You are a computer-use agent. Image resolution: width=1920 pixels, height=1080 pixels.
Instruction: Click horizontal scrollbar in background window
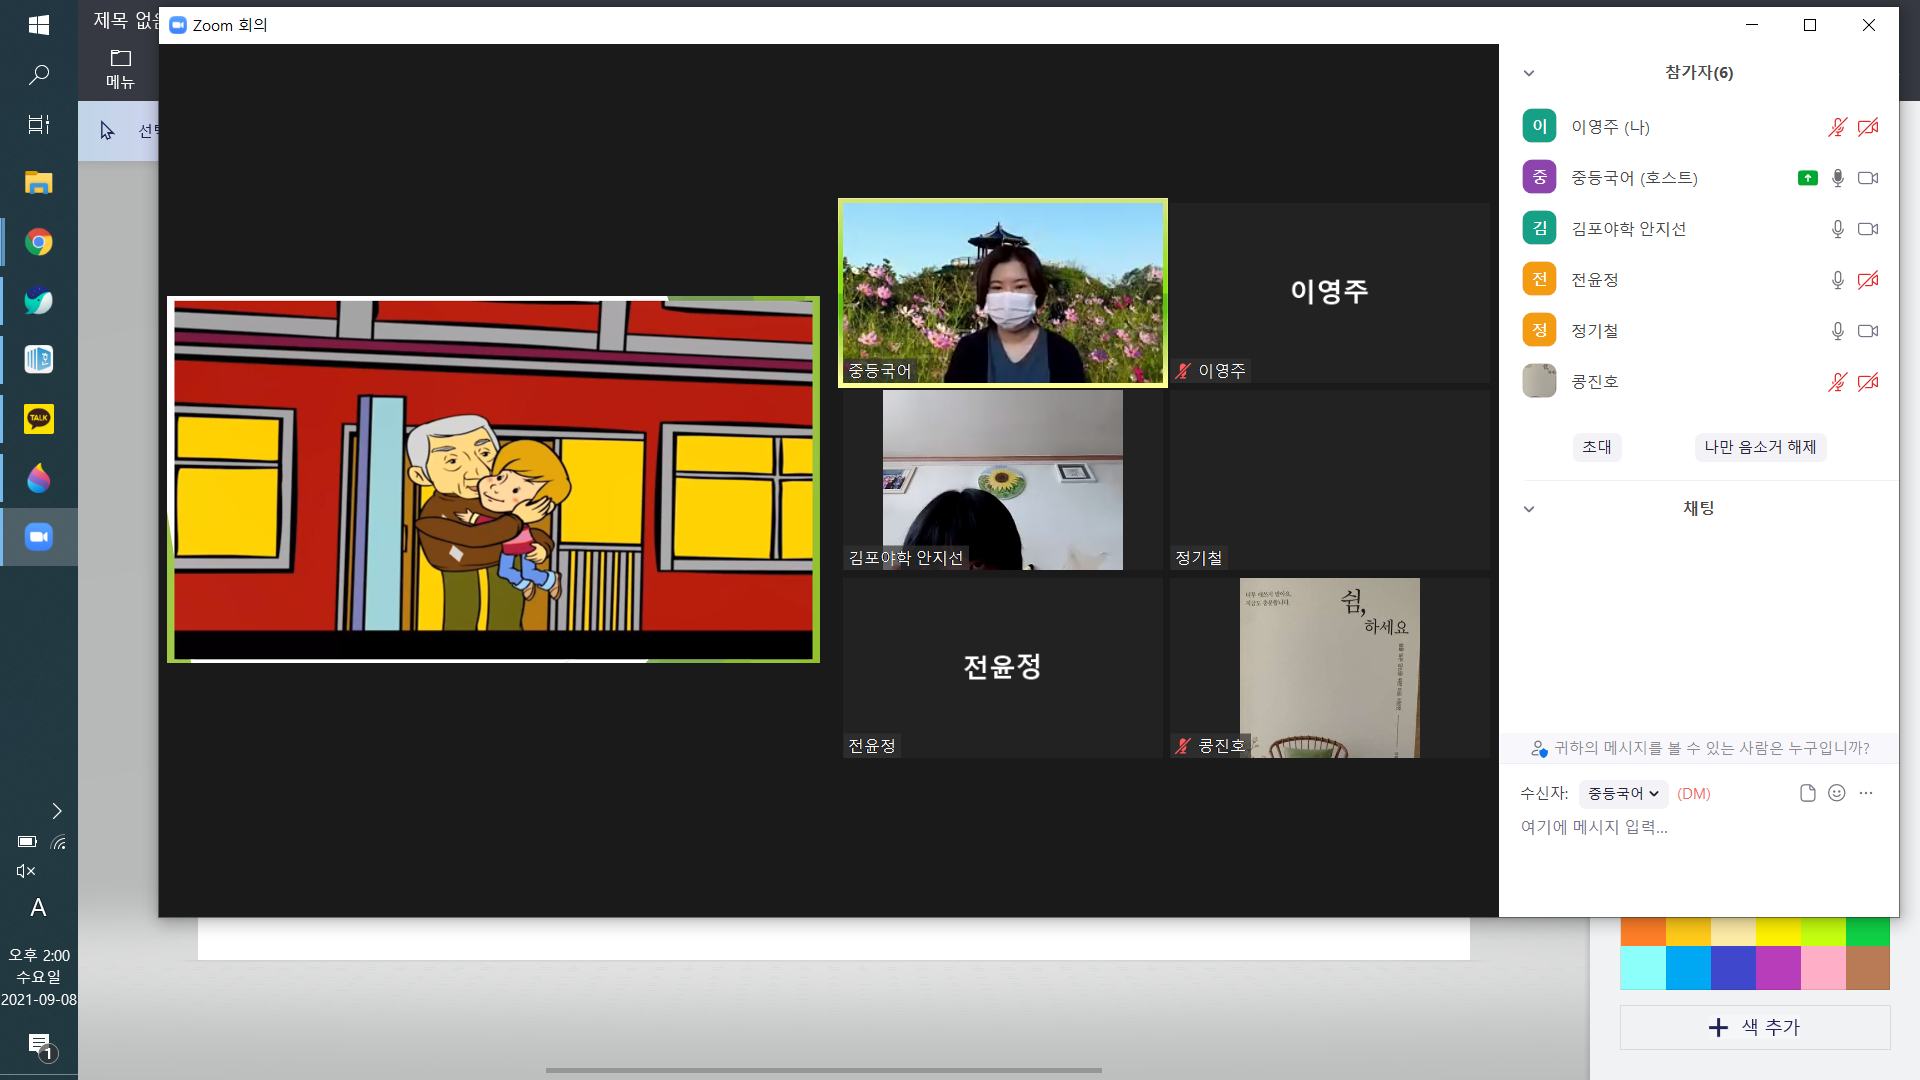(x=824, y=1070)
